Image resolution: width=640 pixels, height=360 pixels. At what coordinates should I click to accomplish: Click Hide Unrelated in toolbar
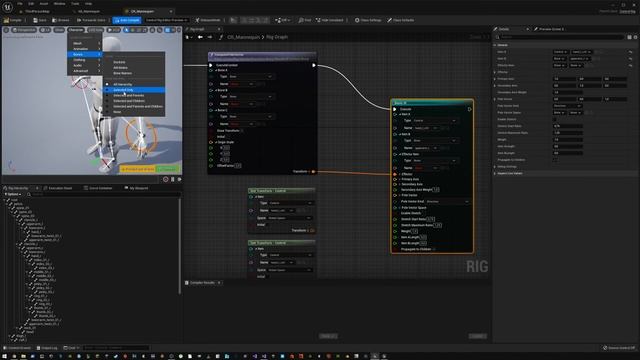click(329, 20)
